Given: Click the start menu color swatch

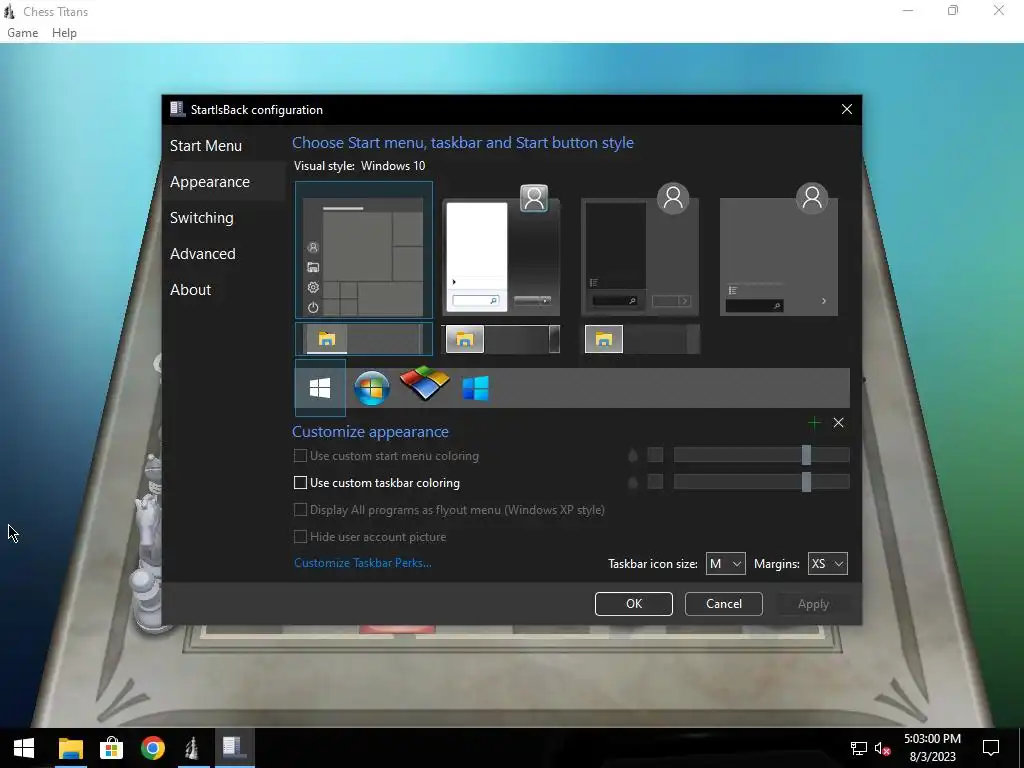Looking at the screenshot, I should tap(655, 455).
